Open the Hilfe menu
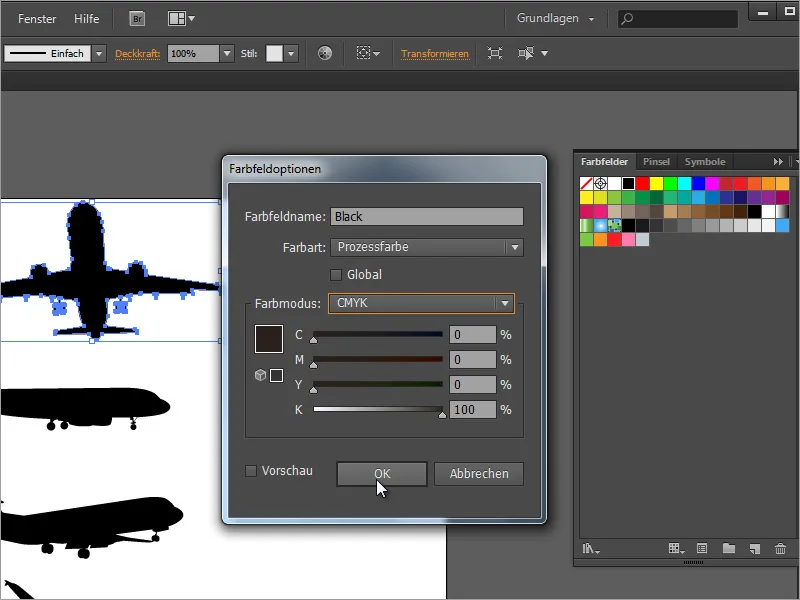 click(x=86, y=19)
